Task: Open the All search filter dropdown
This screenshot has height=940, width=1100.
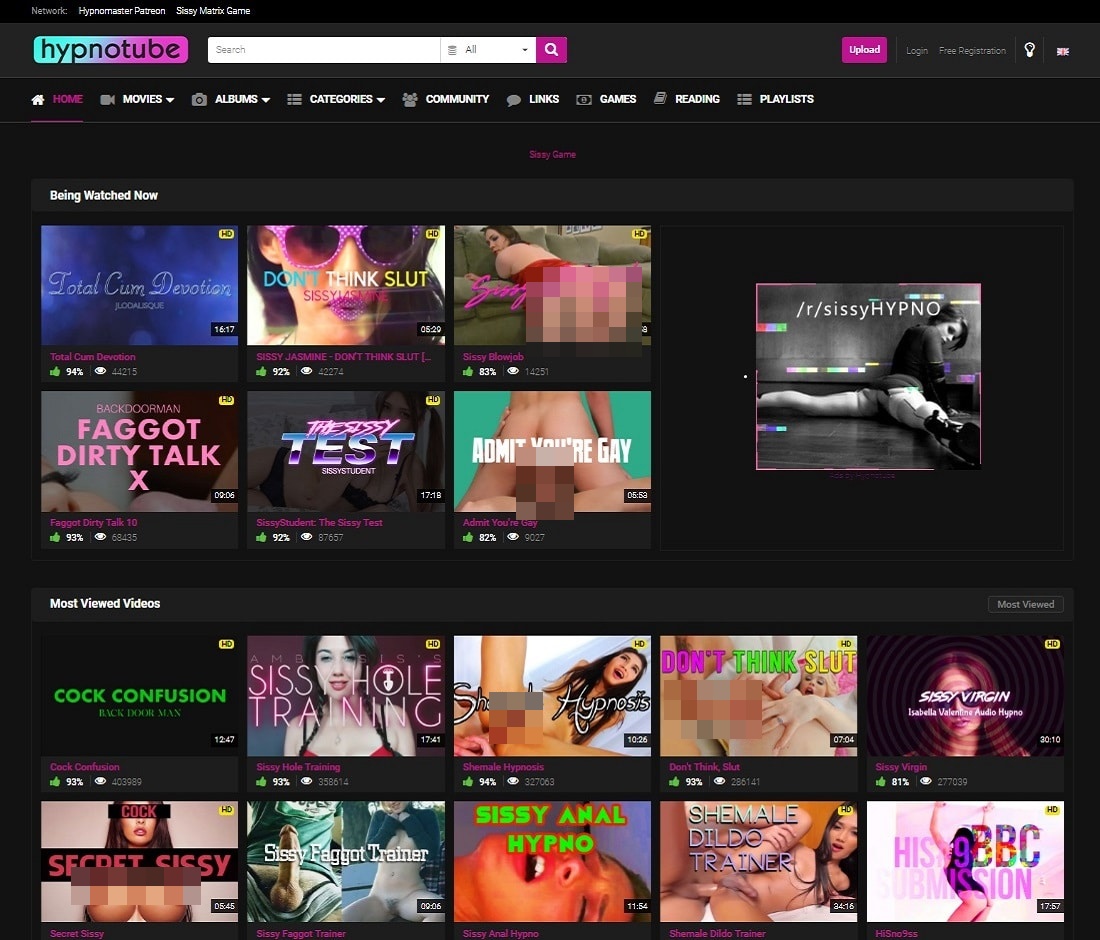Action: (488, 50)
